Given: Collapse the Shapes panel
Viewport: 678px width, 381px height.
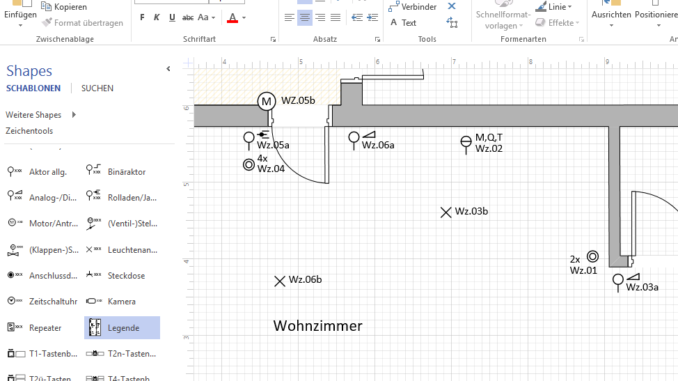Looking at the screenshot, I should [168, 69].
